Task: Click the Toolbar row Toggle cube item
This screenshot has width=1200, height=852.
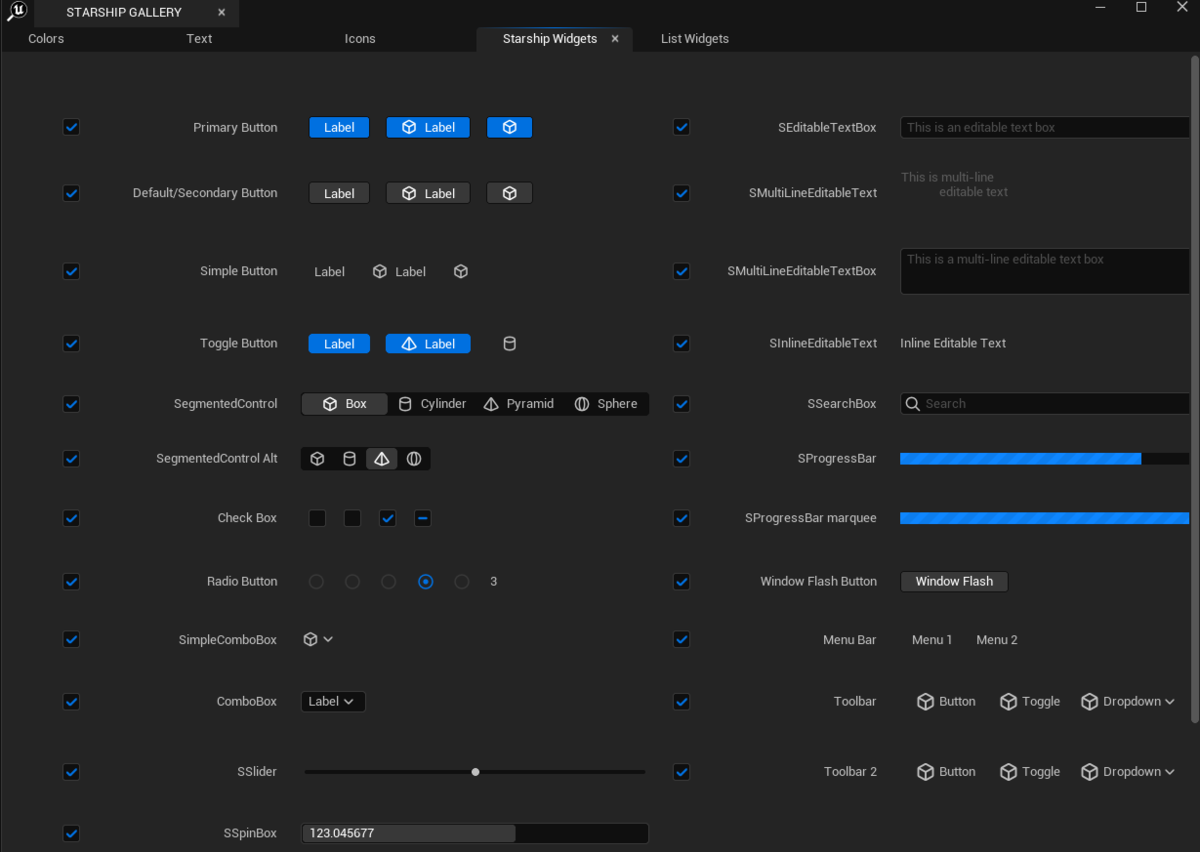Action: pyautogui.click(x=1030, y=701)
